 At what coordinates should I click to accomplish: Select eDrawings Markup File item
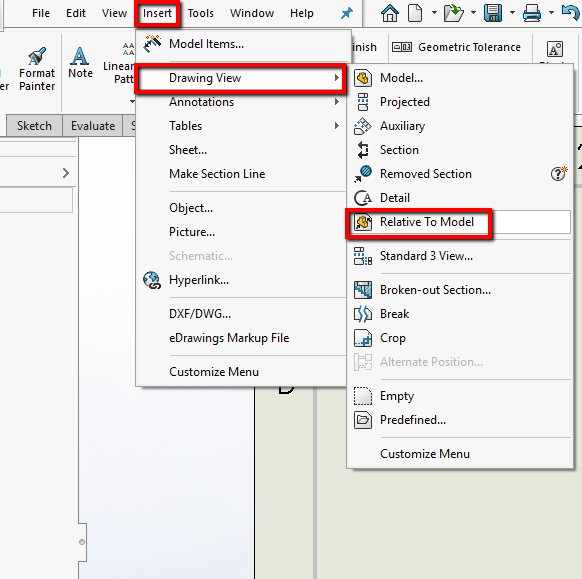coord(241,338)
